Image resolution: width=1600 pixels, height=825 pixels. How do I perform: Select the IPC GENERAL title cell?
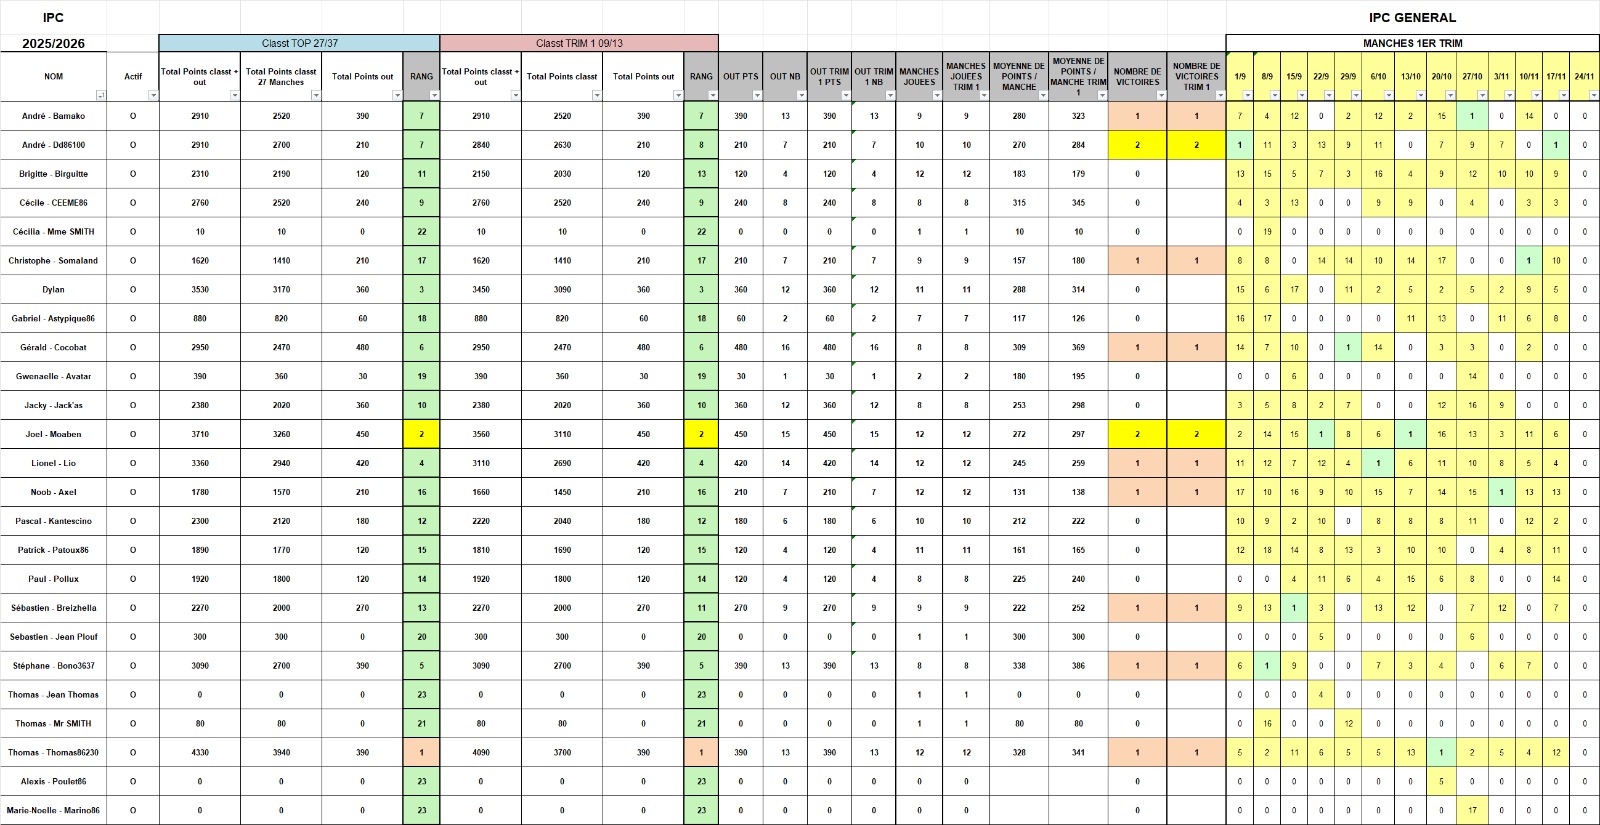pos(1412,17)
